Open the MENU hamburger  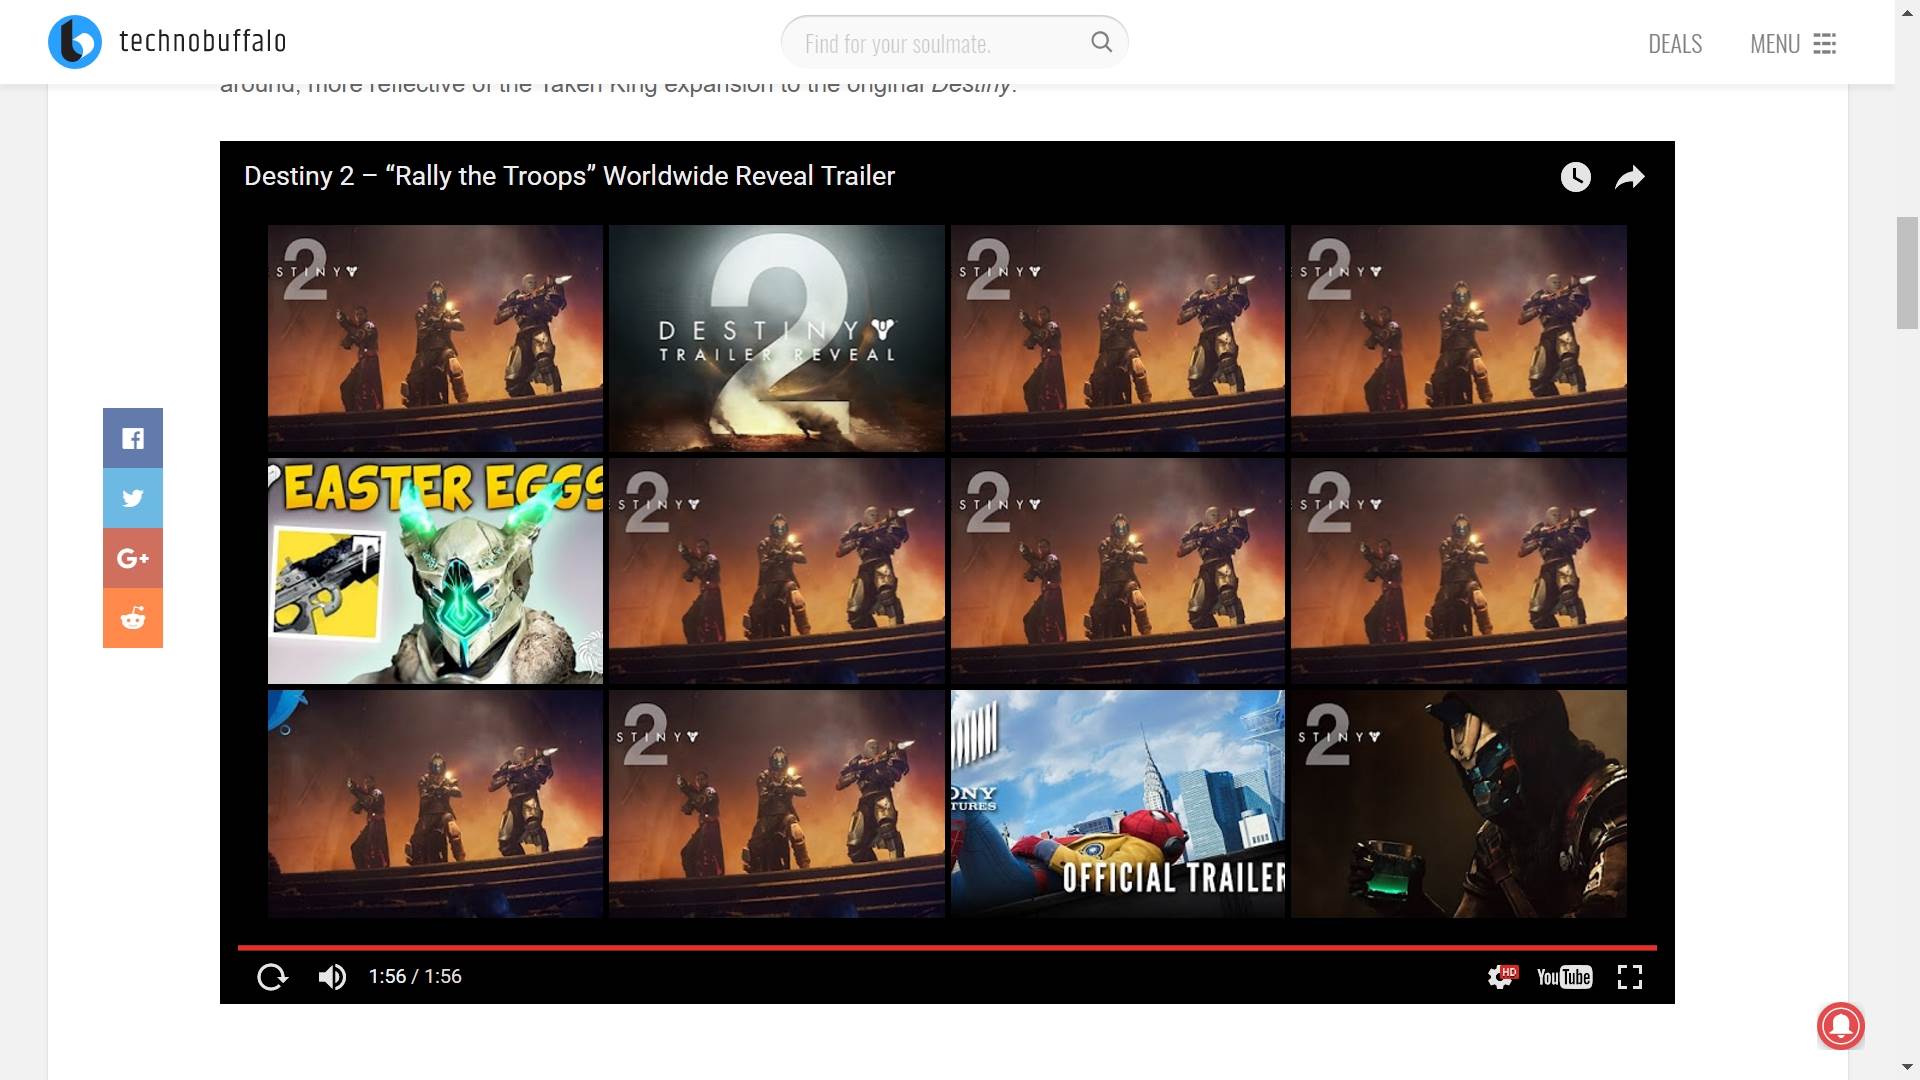[x=1794, y=44]
